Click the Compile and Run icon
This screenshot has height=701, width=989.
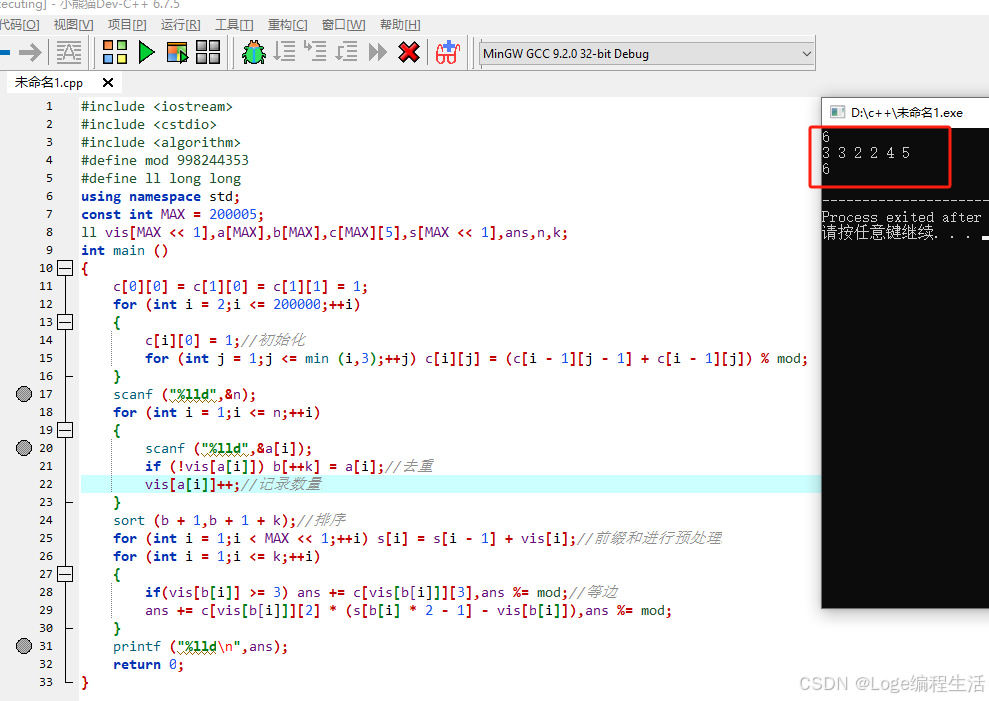(x=177, y=52)
